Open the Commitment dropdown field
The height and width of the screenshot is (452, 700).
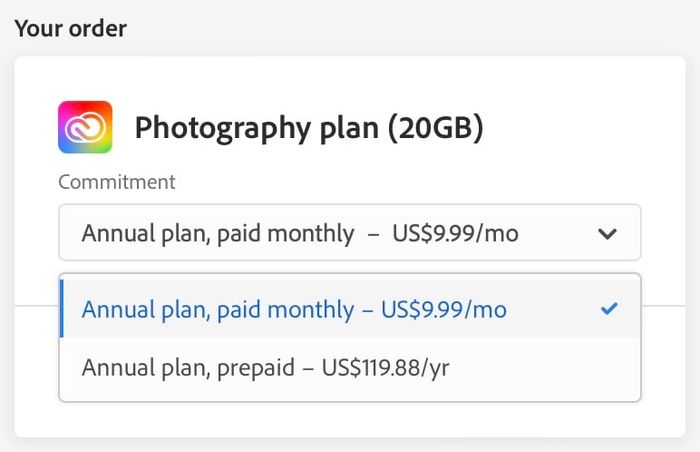coord(350,233)
